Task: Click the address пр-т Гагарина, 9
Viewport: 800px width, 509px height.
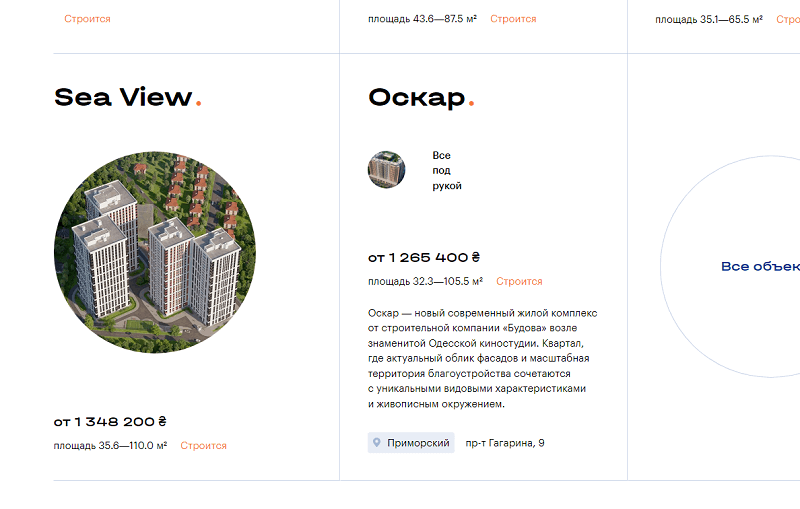Action: (505, 443)
